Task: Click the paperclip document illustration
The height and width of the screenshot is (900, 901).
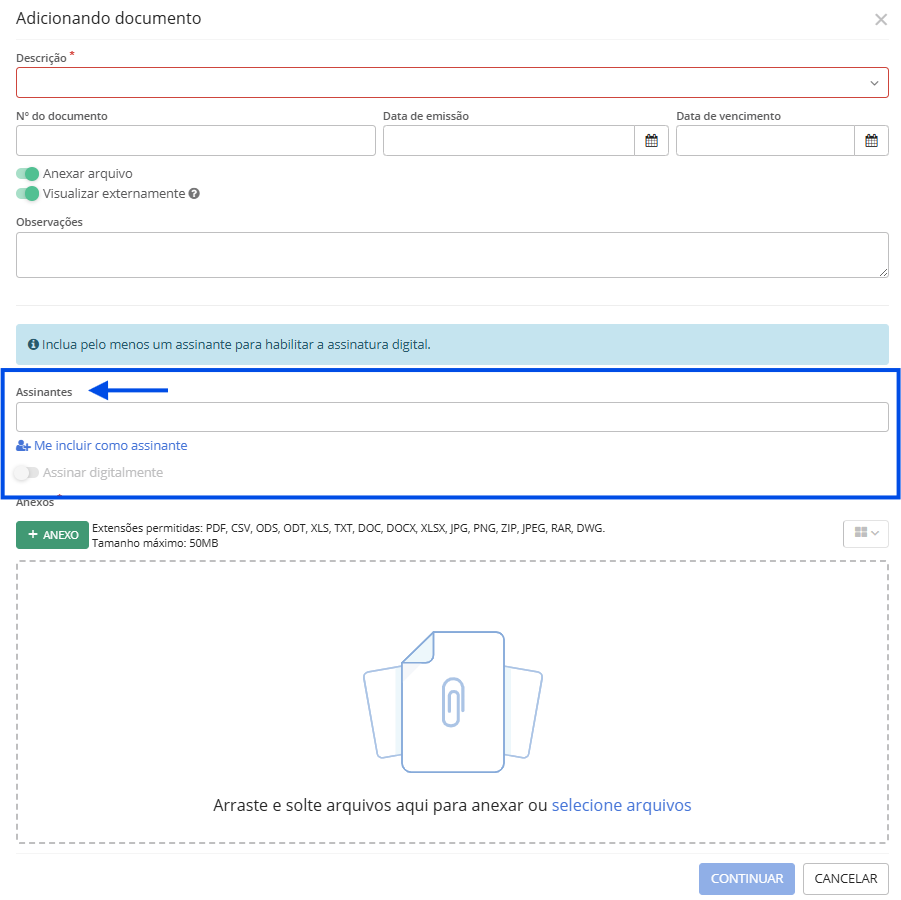Action: click(453, 702)
